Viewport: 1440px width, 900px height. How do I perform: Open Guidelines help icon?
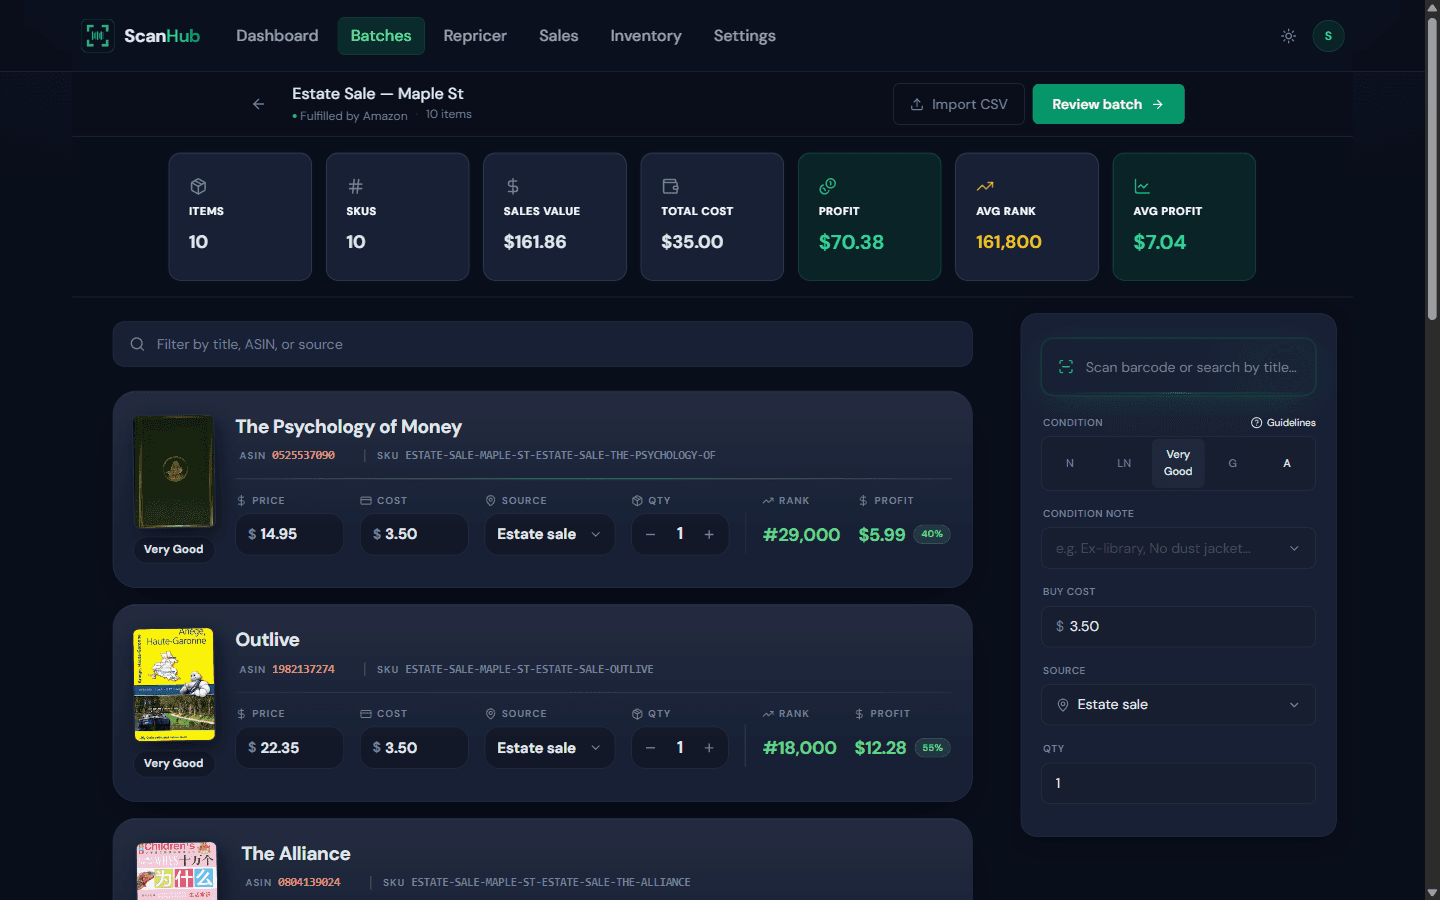1256,422
